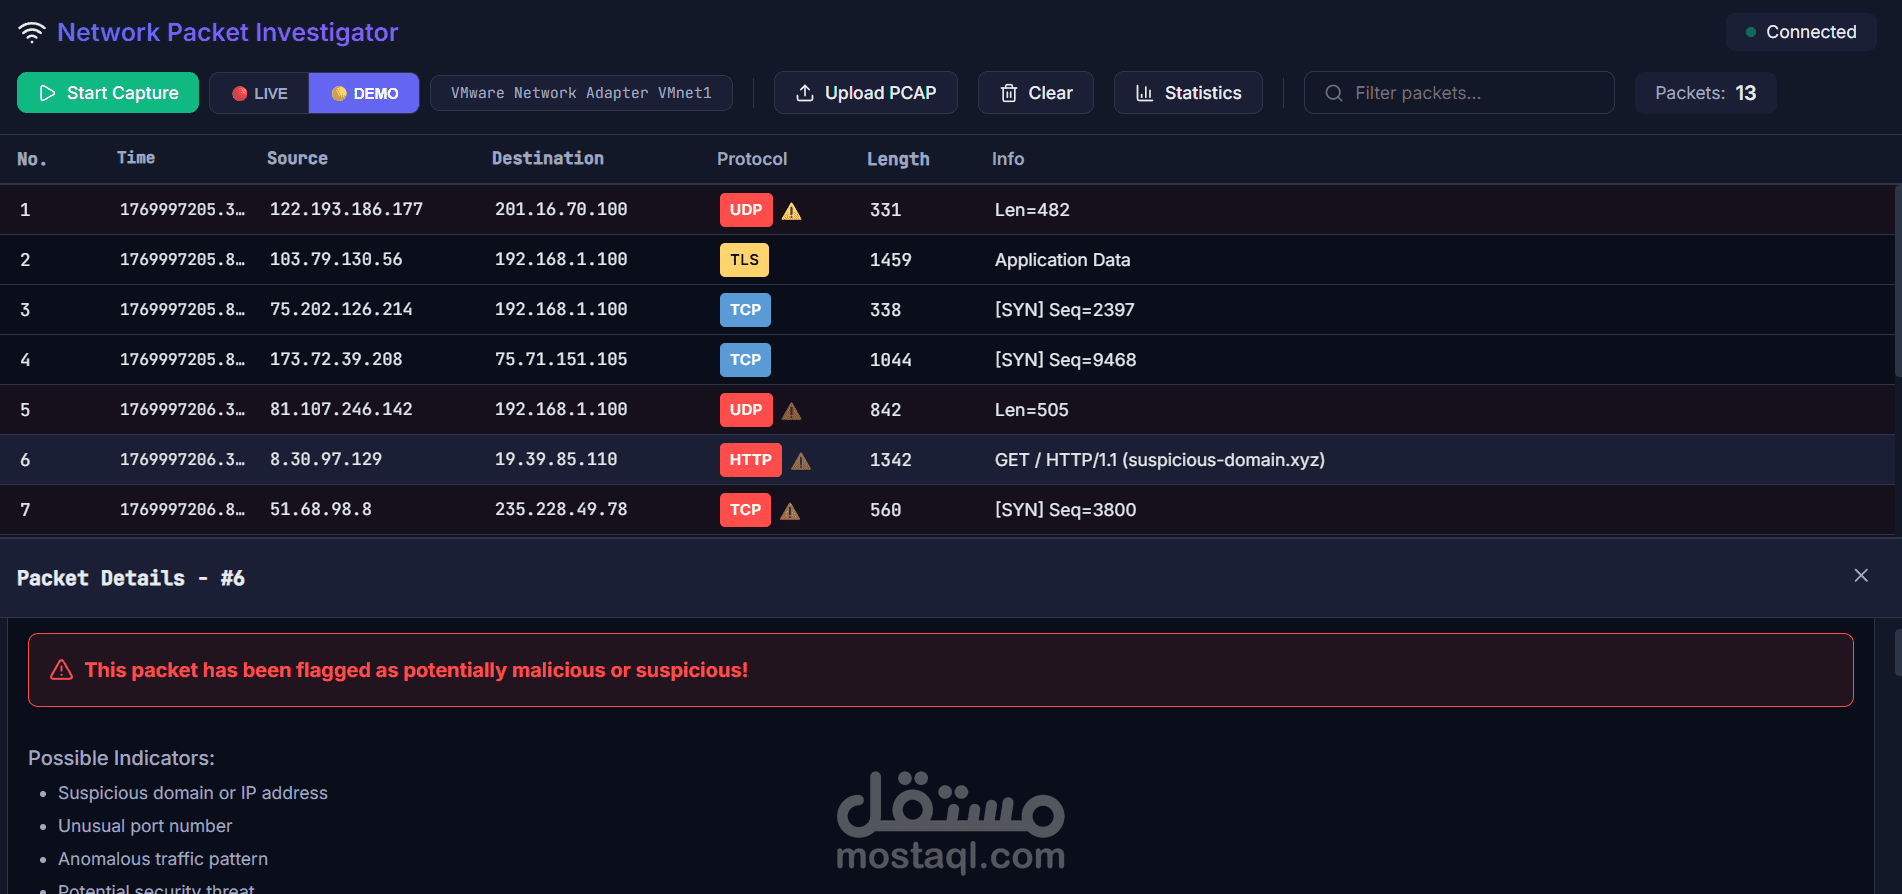The width and height of the screenshot is (1902, 894).
Task: Click warning icon on packet 1 UDP row
Action: (x=792, y=211)
